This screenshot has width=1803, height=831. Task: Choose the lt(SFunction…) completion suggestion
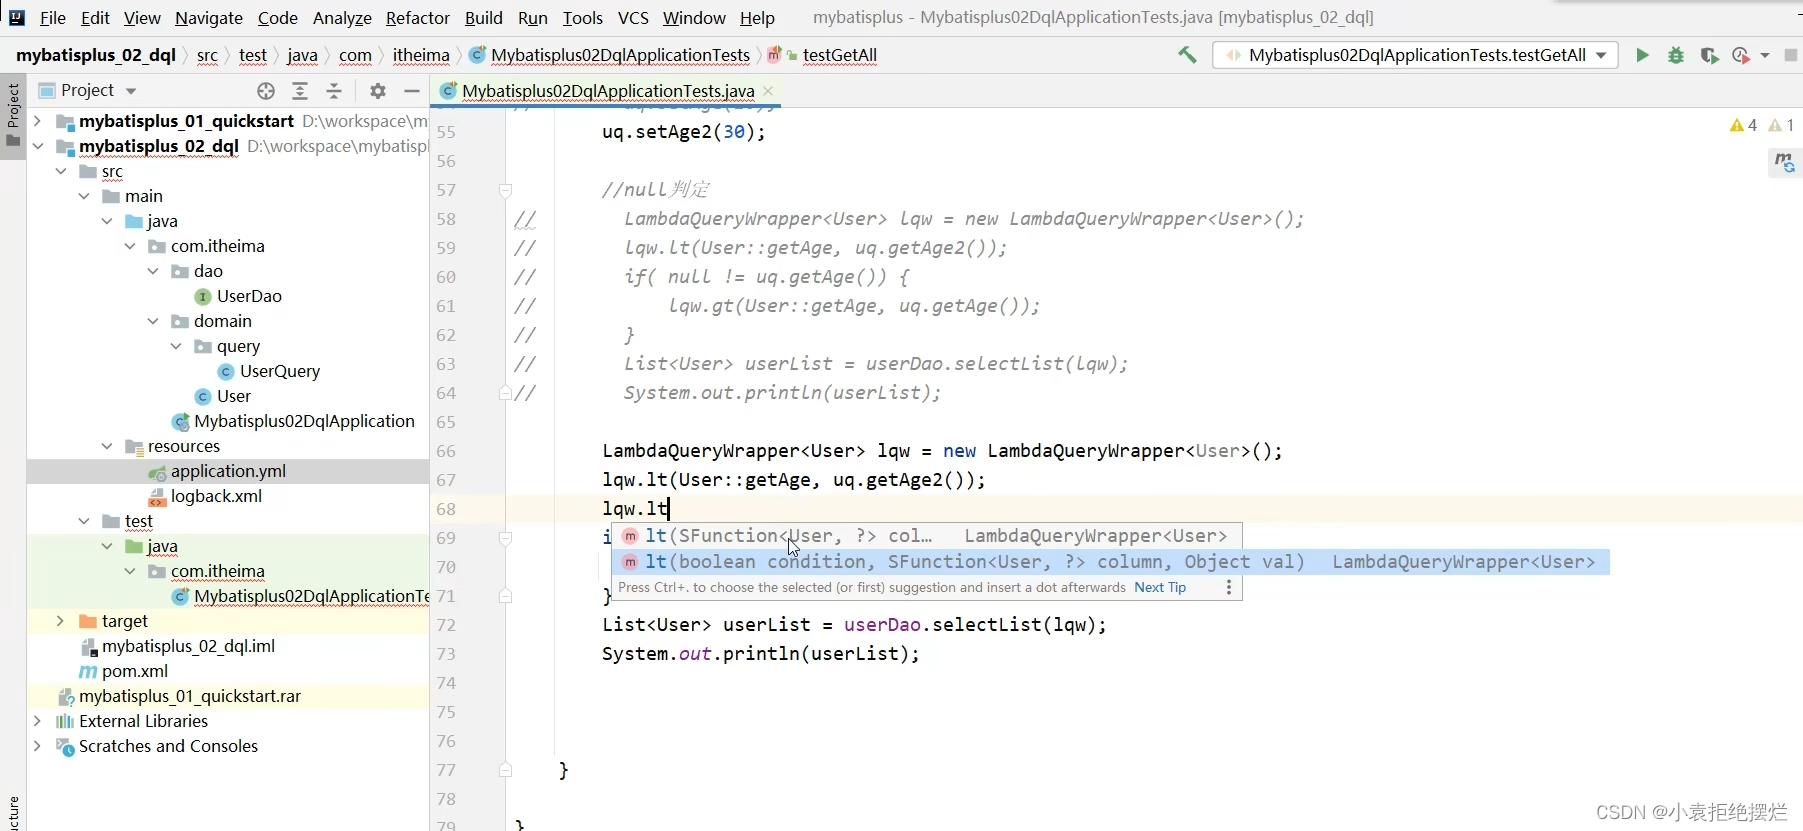coord(926,536)
